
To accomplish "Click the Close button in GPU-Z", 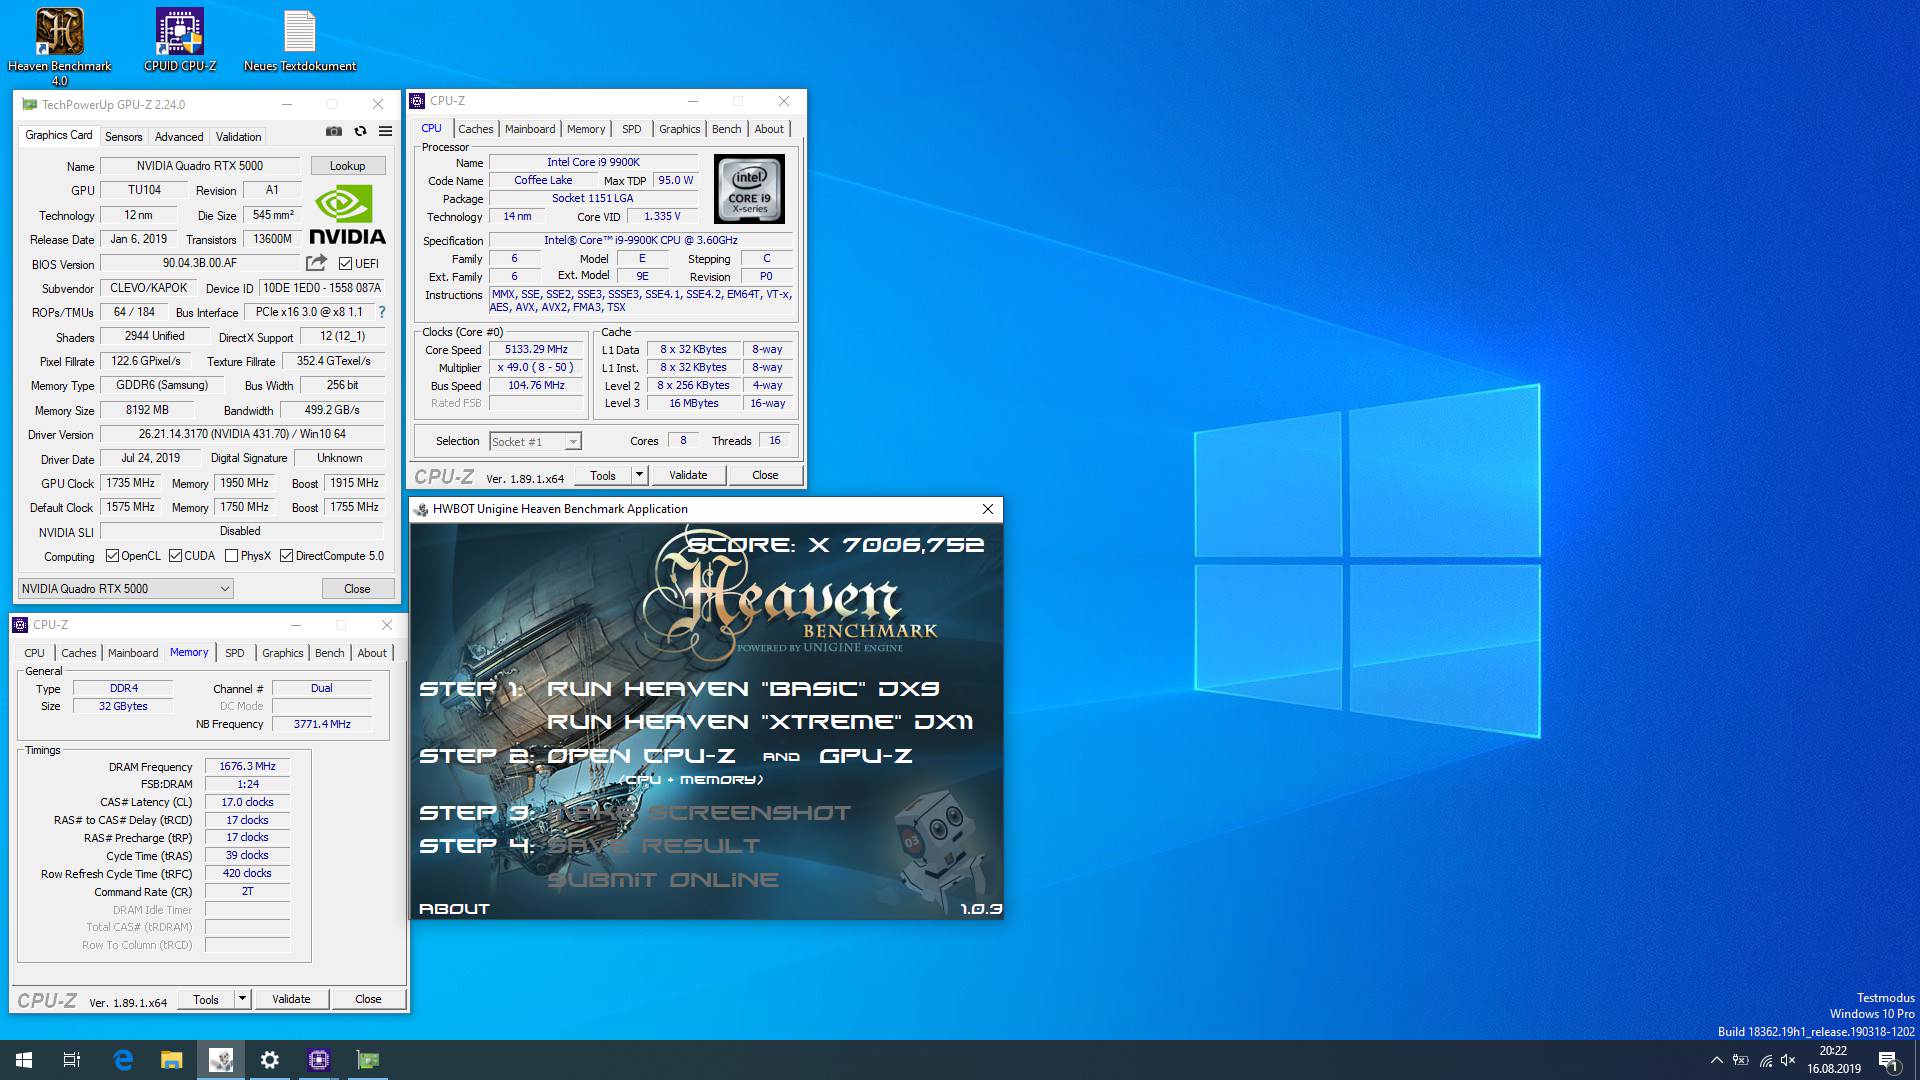I will click(357, 589).
